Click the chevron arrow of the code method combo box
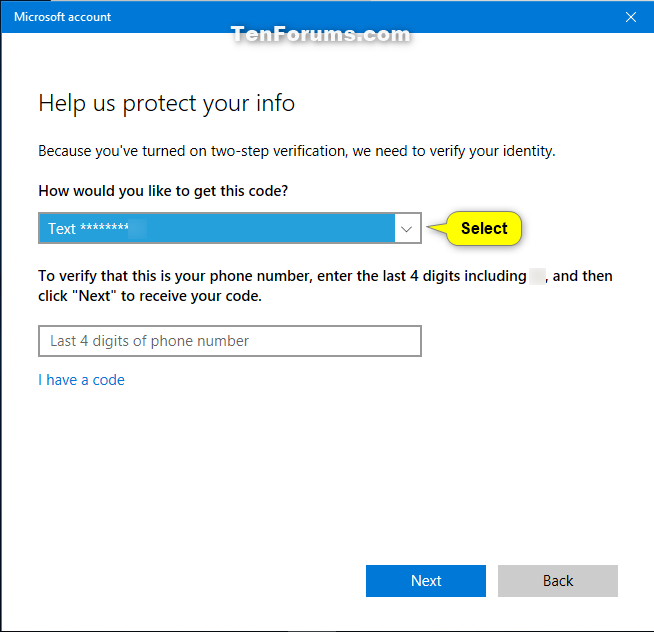 click(407, 229)
